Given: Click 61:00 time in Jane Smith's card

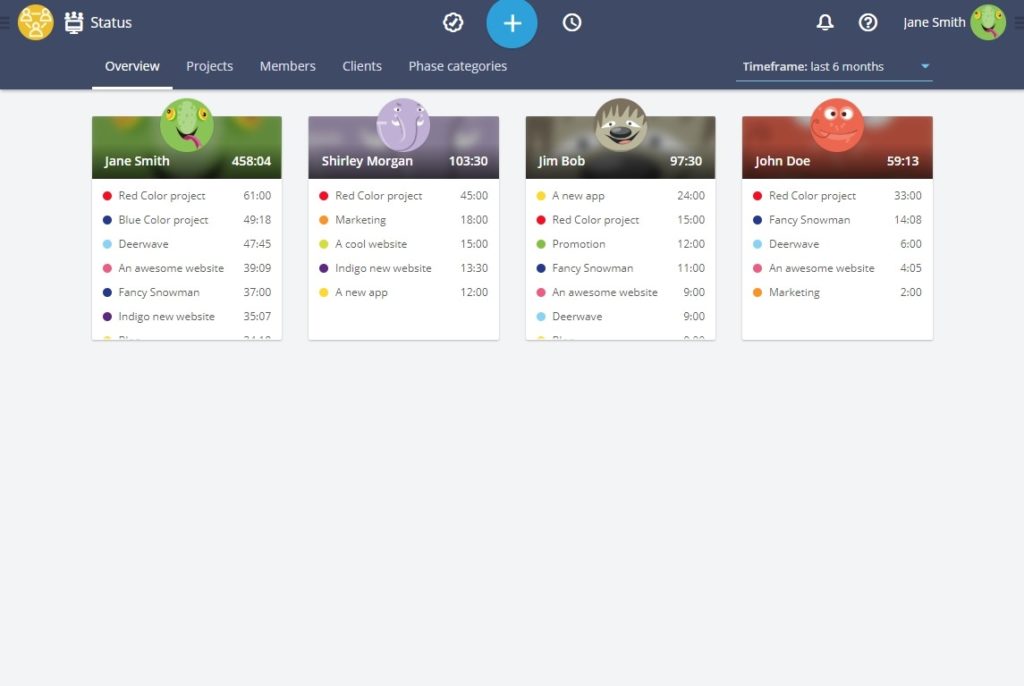Looking at the screenshot, I should point(257,195).
